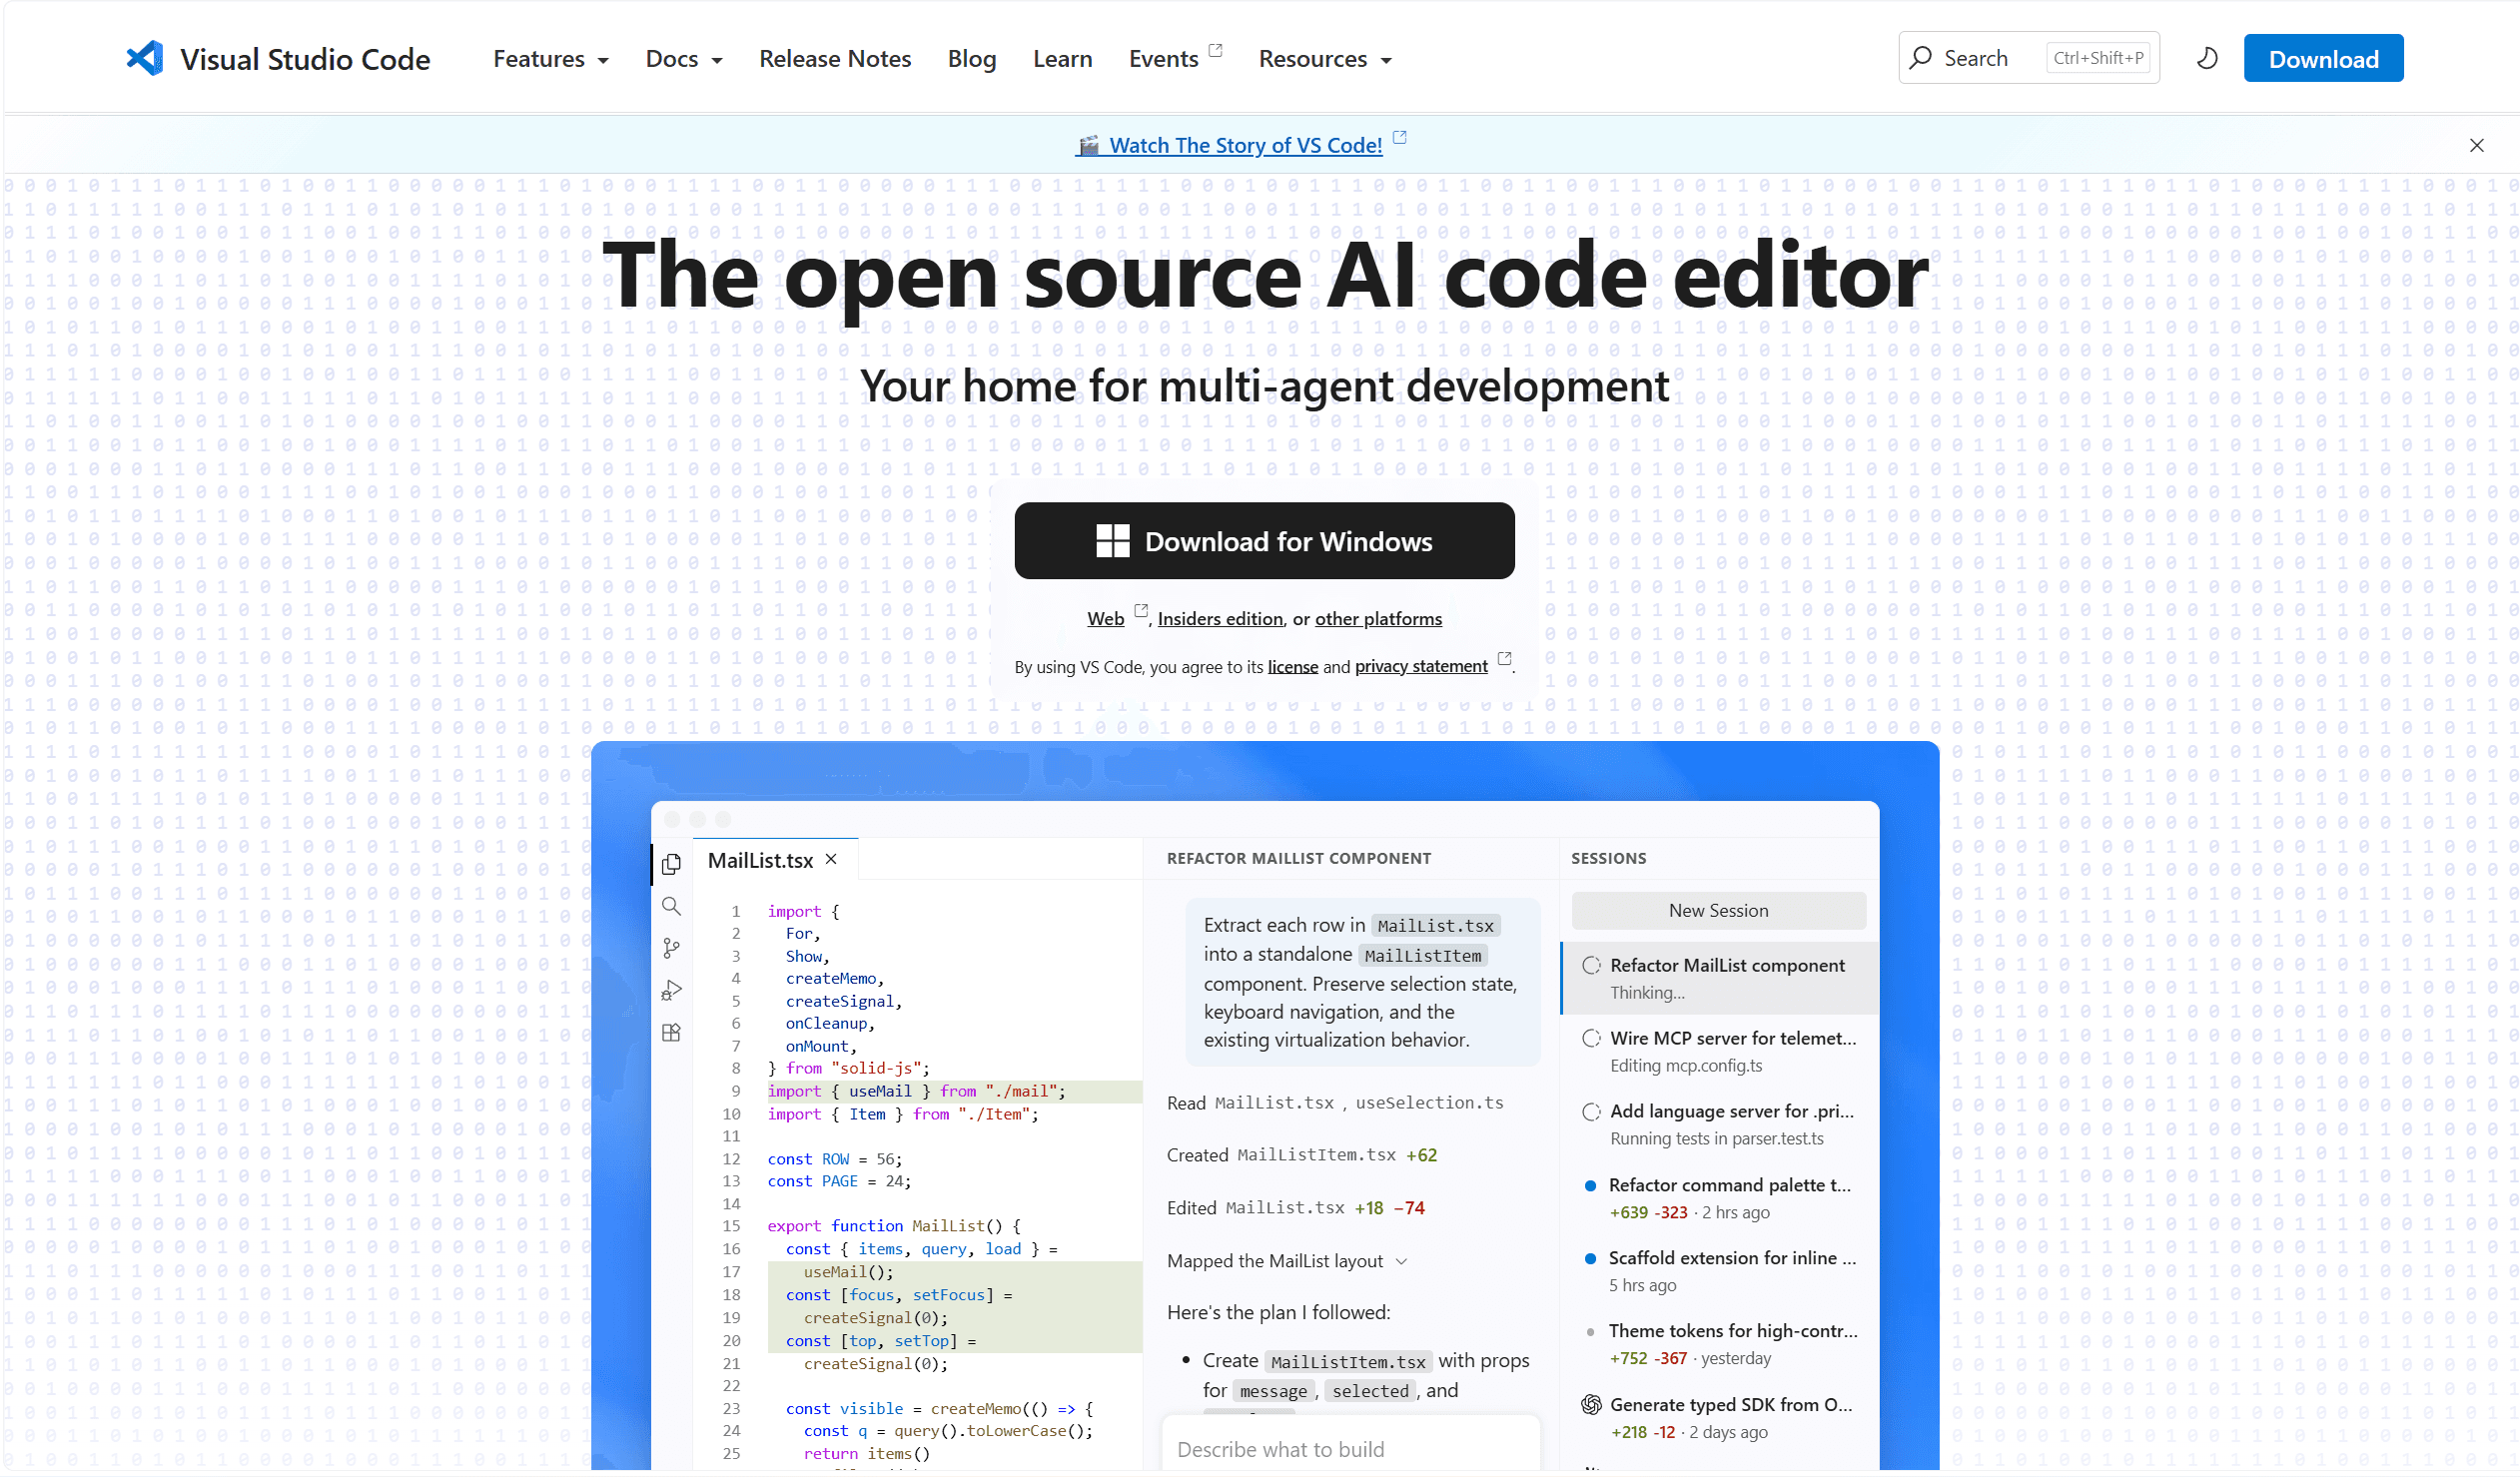Click the Extensions icon in activity bar
The width and height of the screenshot is (2520, 1477).
(x=671, y=1033)
